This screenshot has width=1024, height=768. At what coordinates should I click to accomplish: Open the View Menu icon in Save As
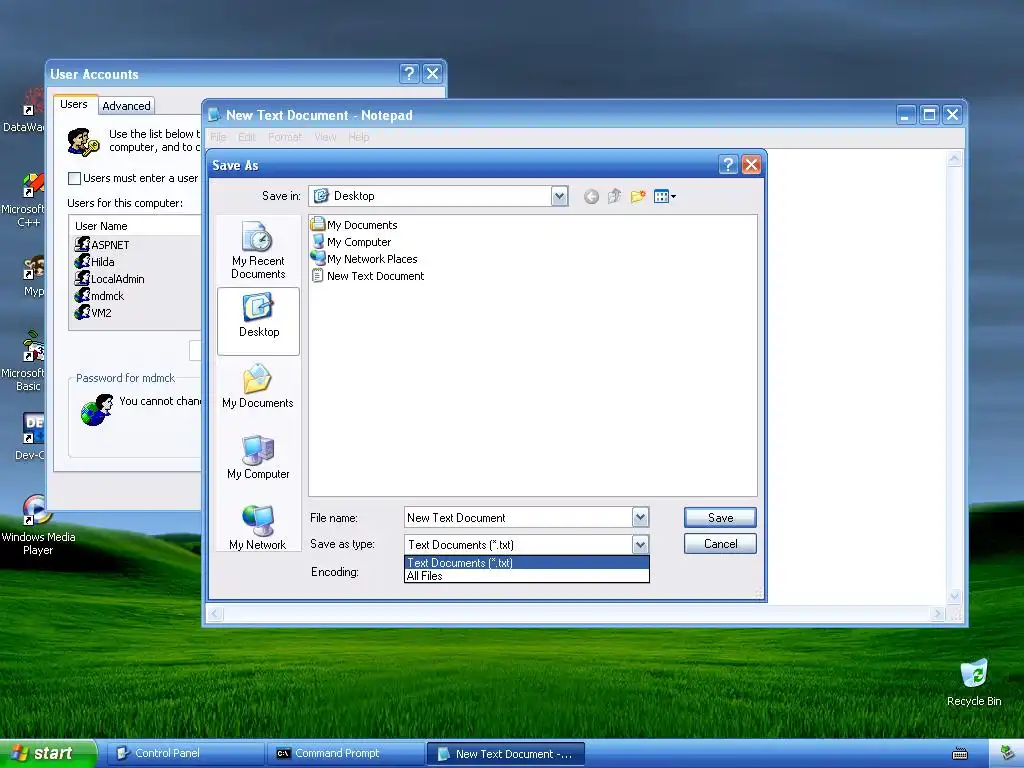664,197
